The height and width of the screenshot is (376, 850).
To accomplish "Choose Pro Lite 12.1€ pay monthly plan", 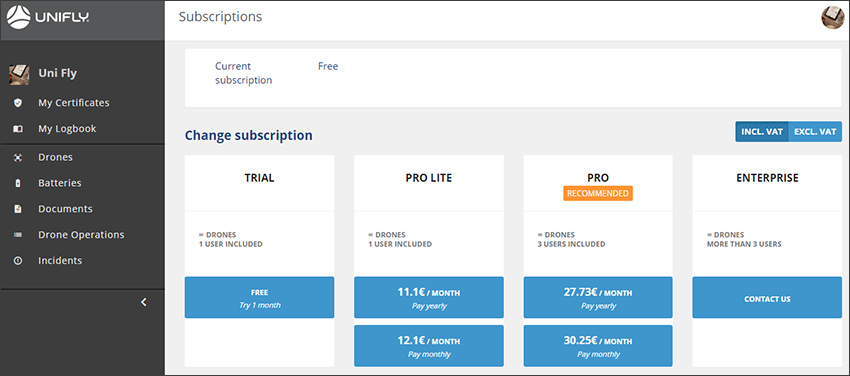I will (x=429, y=346).
